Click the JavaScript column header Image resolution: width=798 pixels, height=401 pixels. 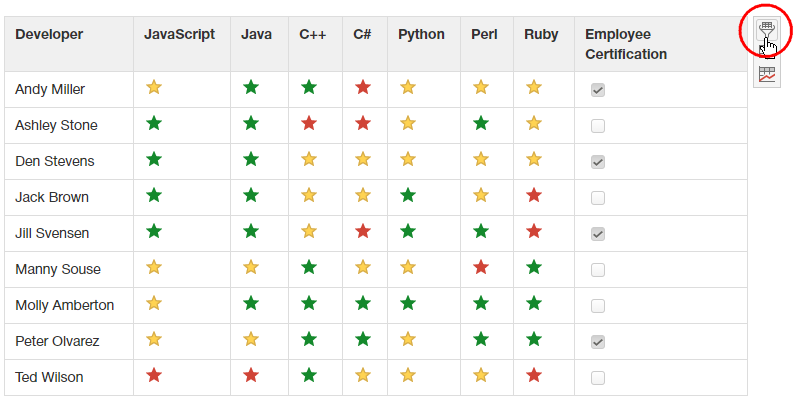click(x=180, y=35)
